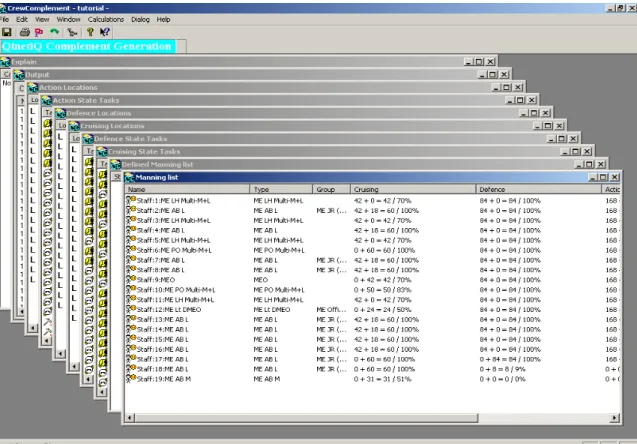Sort by the Defence column header
The width and height of the screenshot is (637, 444).
(x=538, y=189)
